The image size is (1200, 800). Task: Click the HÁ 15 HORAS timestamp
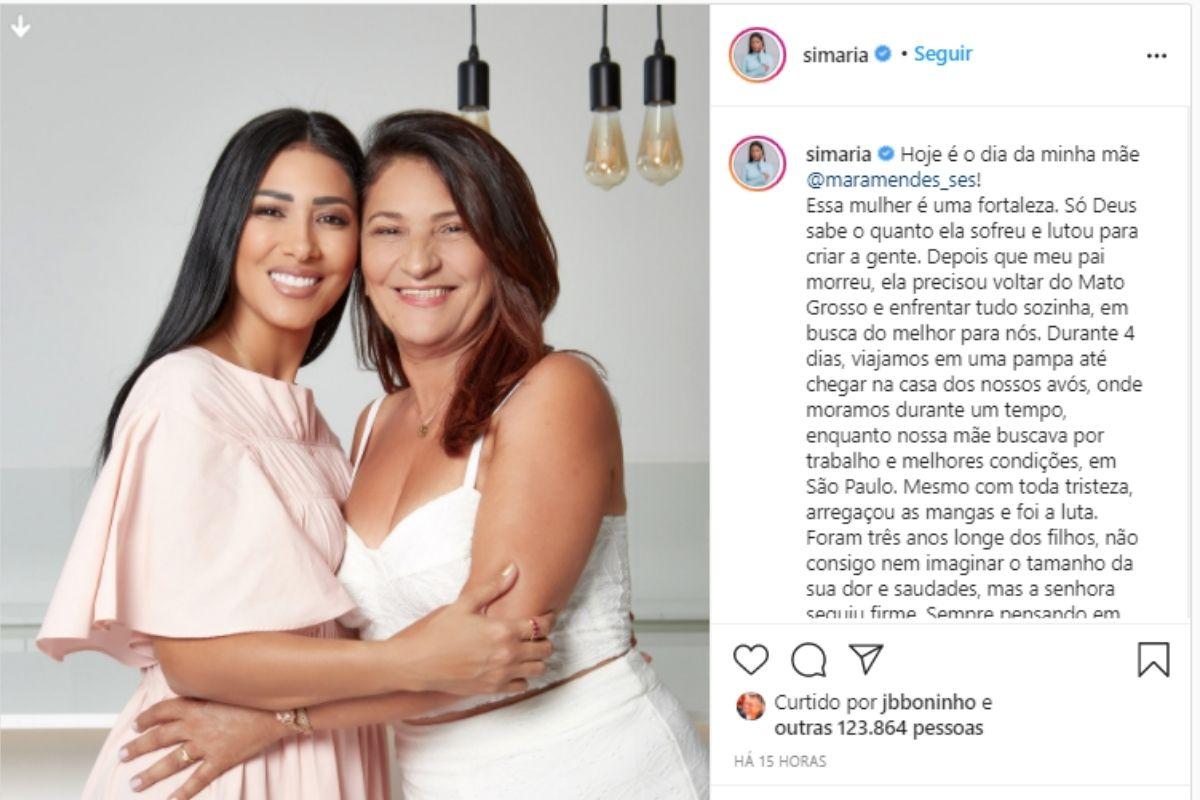coord(781,761)
